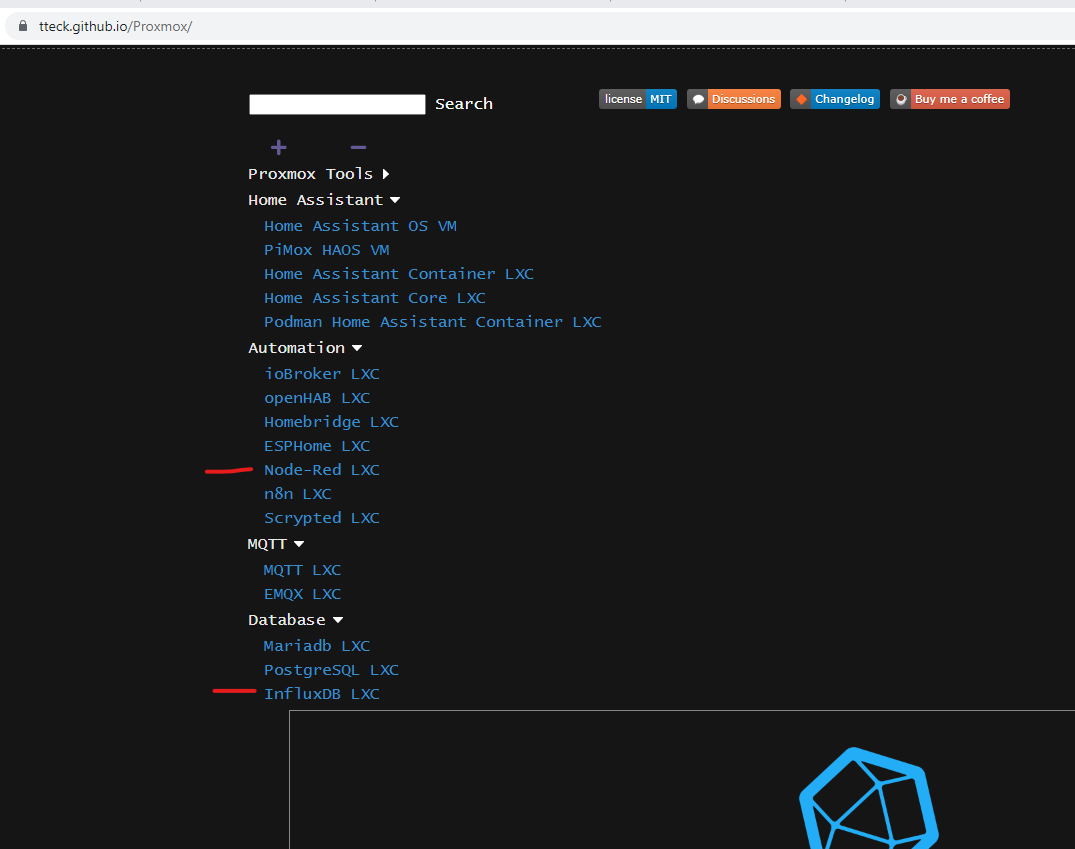Open MQTT LXC link
Screen dimensions: 1075x849
(302, 571)
